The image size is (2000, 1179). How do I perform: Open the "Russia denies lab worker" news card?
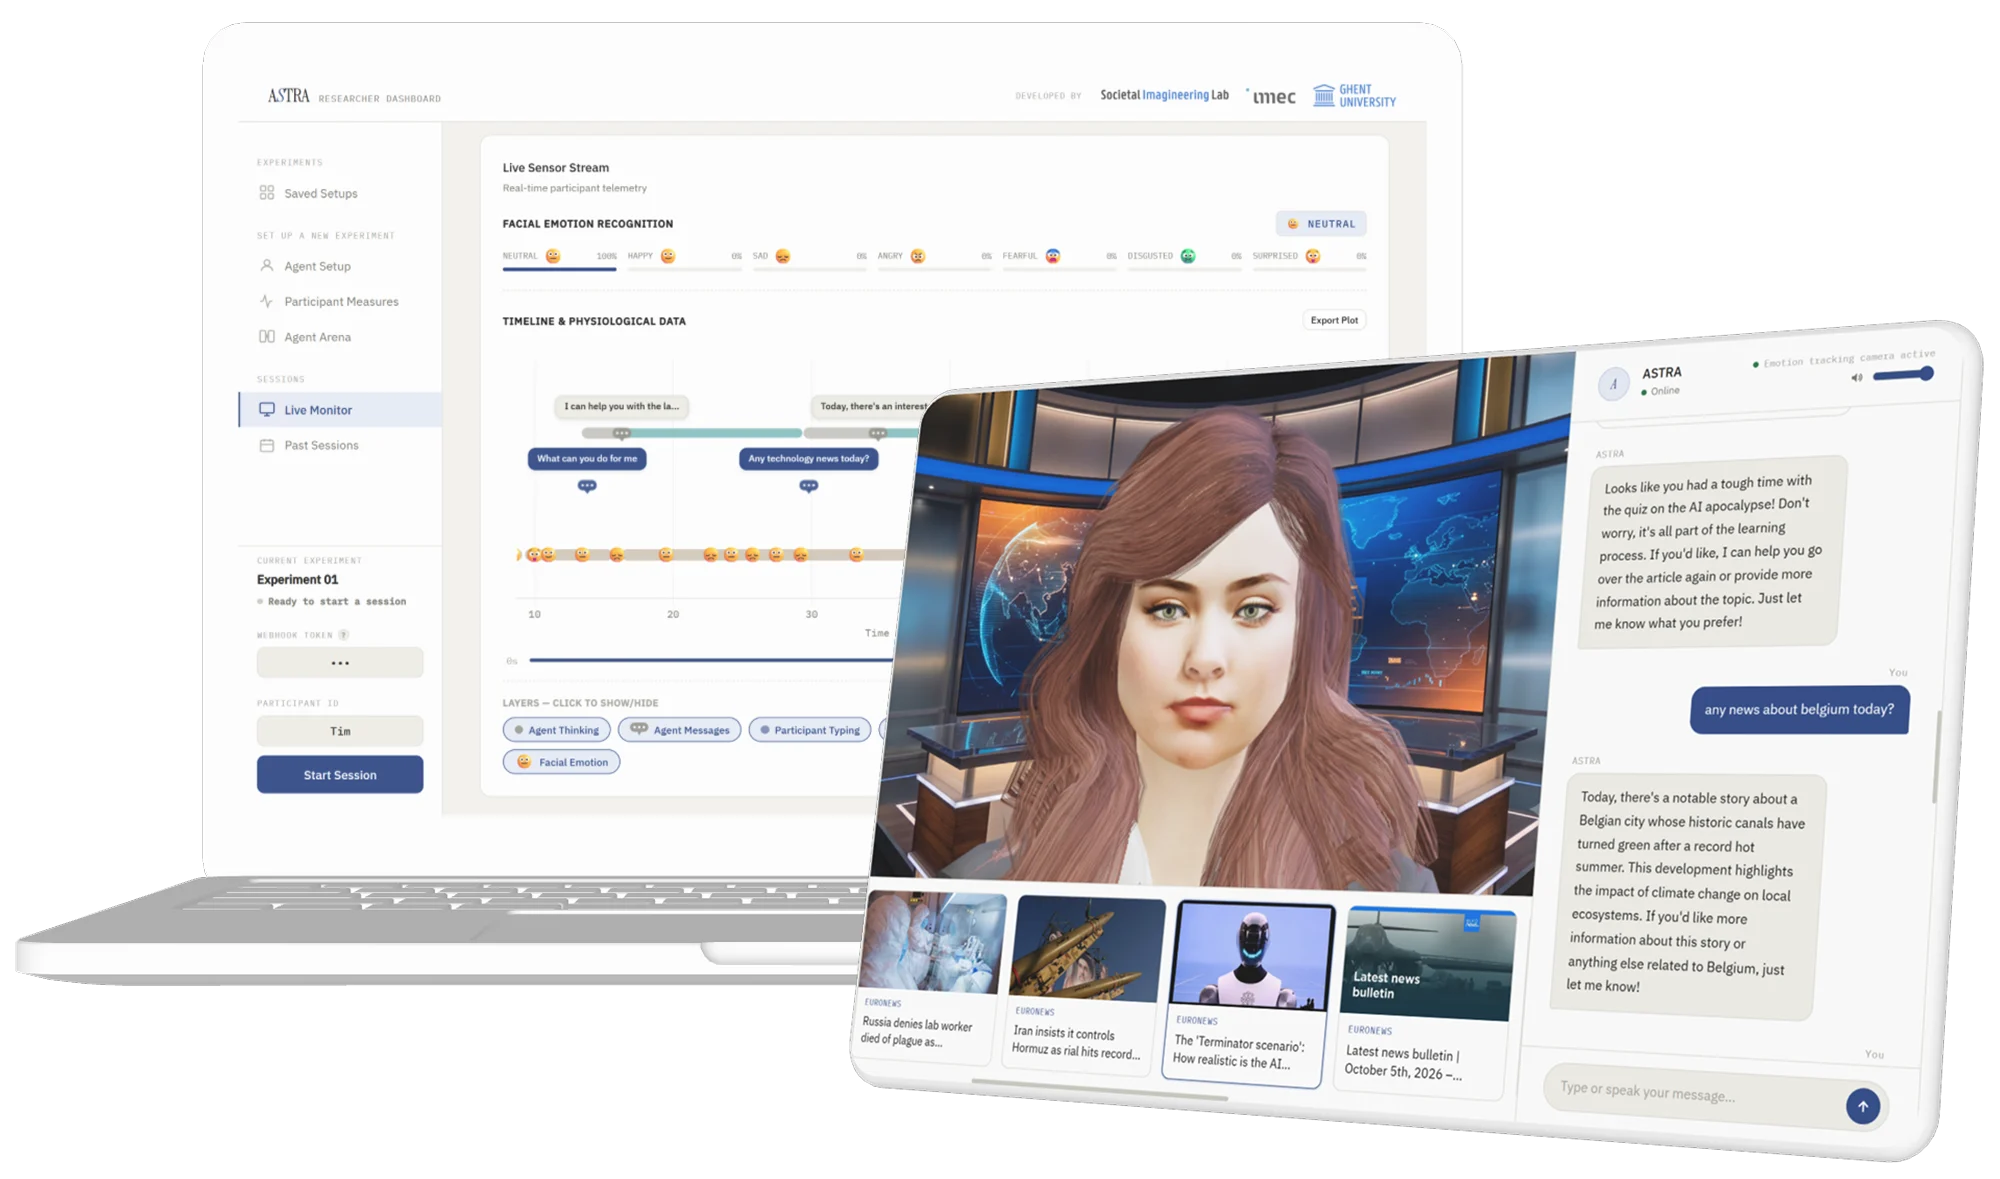(x=930, y=976)
